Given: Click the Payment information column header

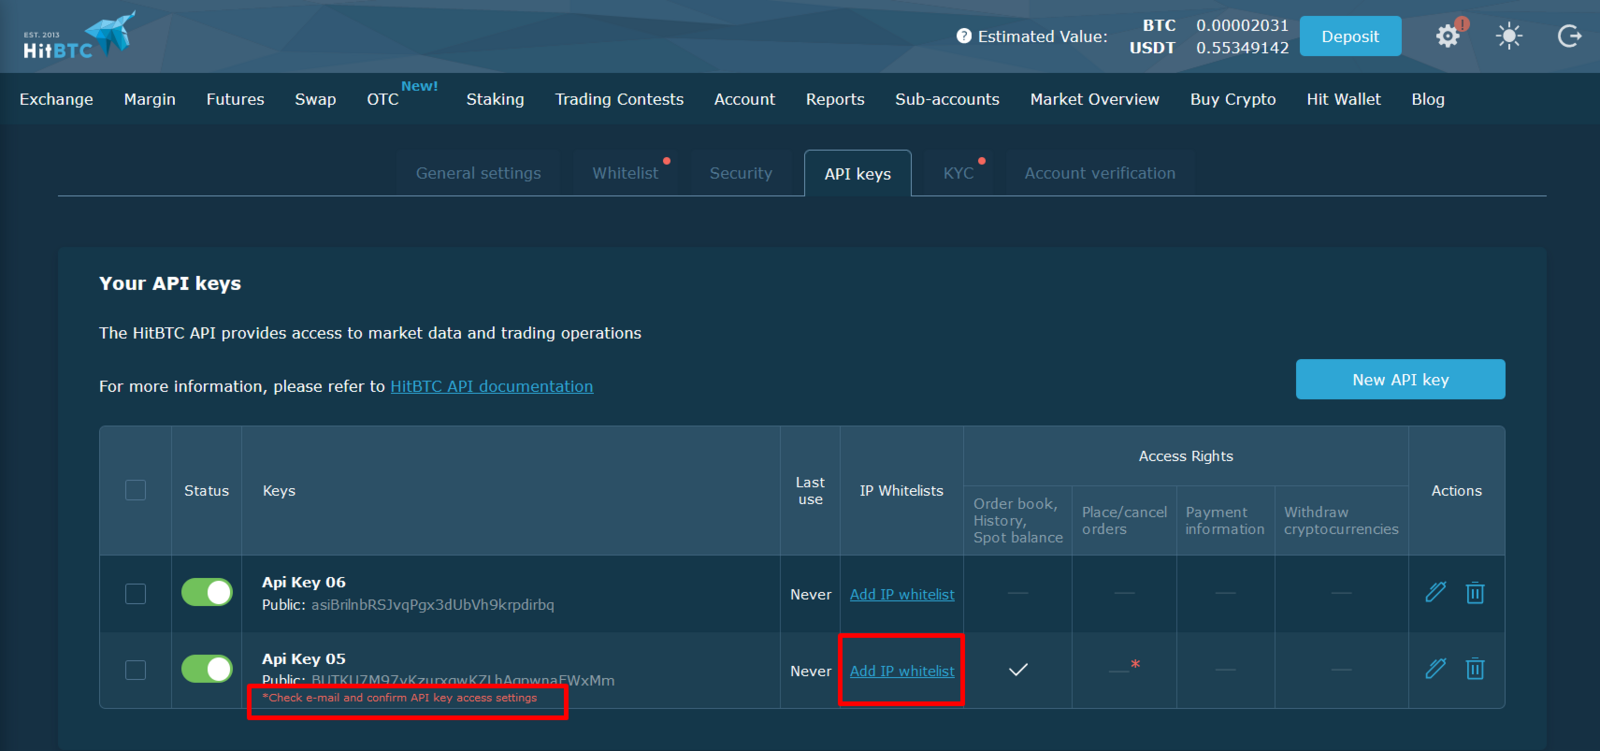Looking at the screenshot, I should (1225, 520).
